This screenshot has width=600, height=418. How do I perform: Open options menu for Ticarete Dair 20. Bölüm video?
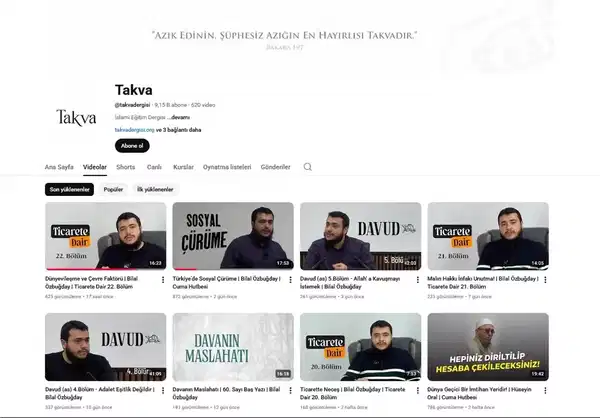pos(418,390)
